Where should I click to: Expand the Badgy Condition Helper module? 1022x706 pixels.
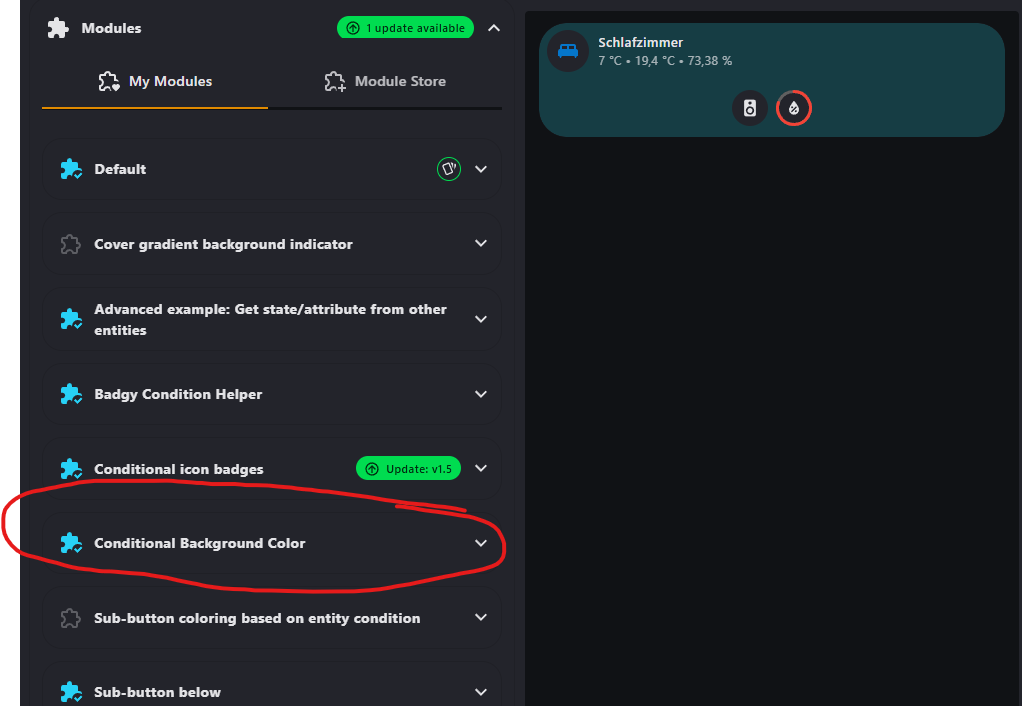pyautogui.click(x=481, y=394)
